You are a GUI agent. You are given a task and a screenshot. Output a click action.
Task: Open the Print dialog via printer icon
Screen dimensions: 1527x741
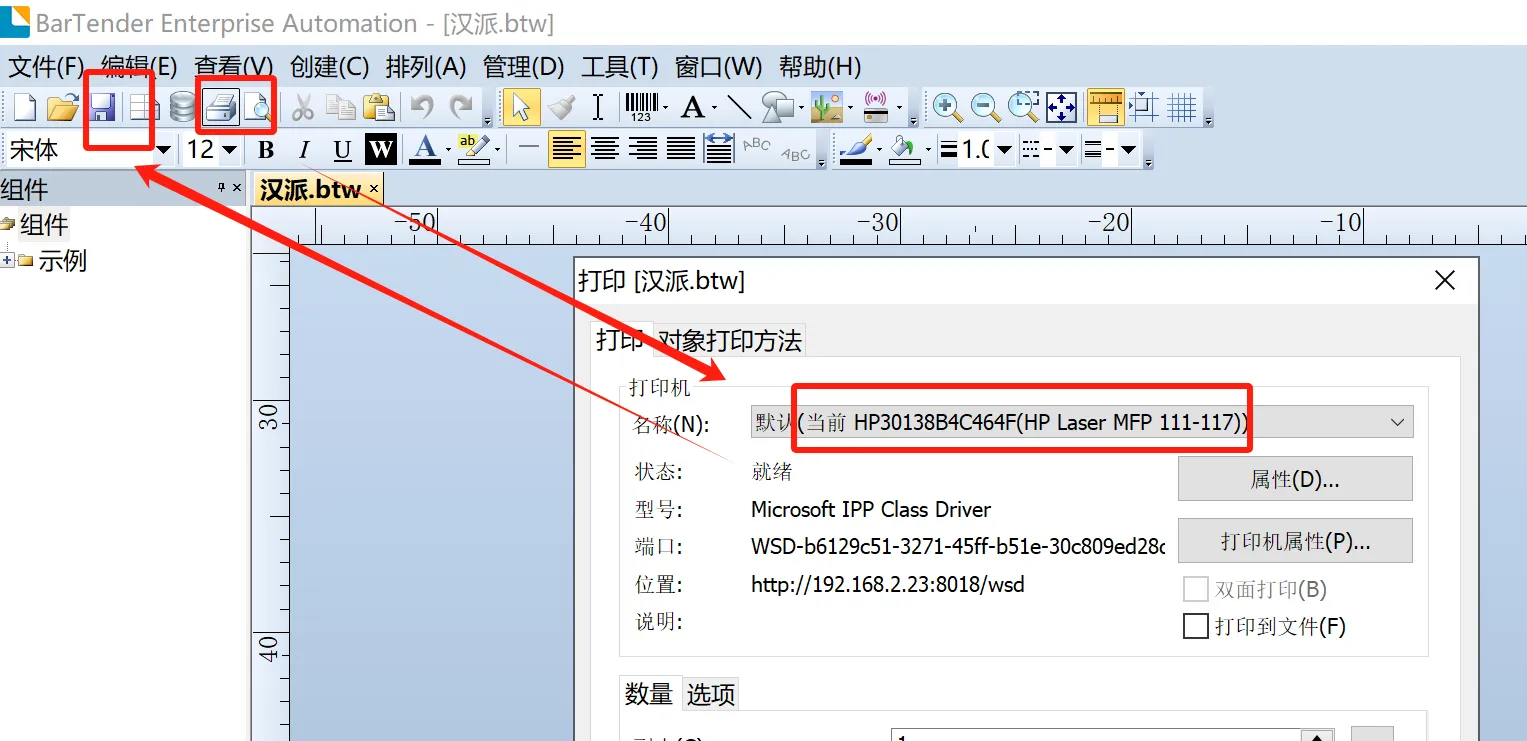click(x=221, y=107)
